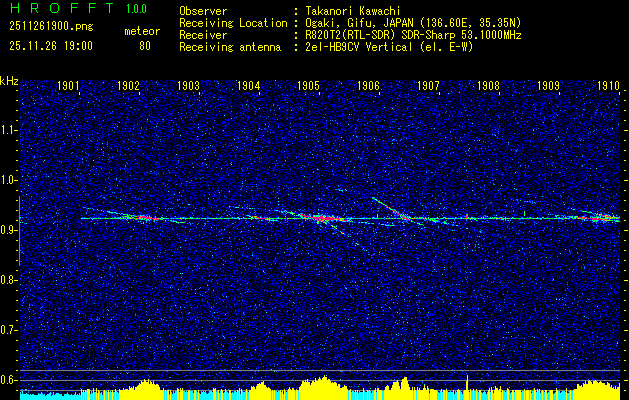Click the observer name Takanori Kawachi
This screenshot has height=400, width=629.
pos(353,11)
